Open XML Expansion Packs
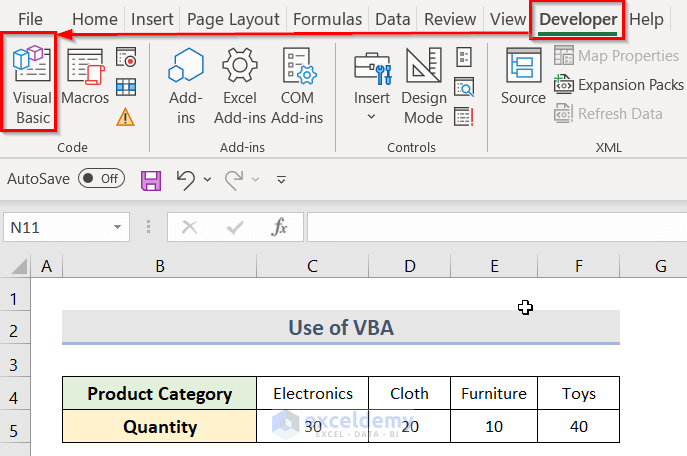The image size is (687, 456). [x=619, y=85]
